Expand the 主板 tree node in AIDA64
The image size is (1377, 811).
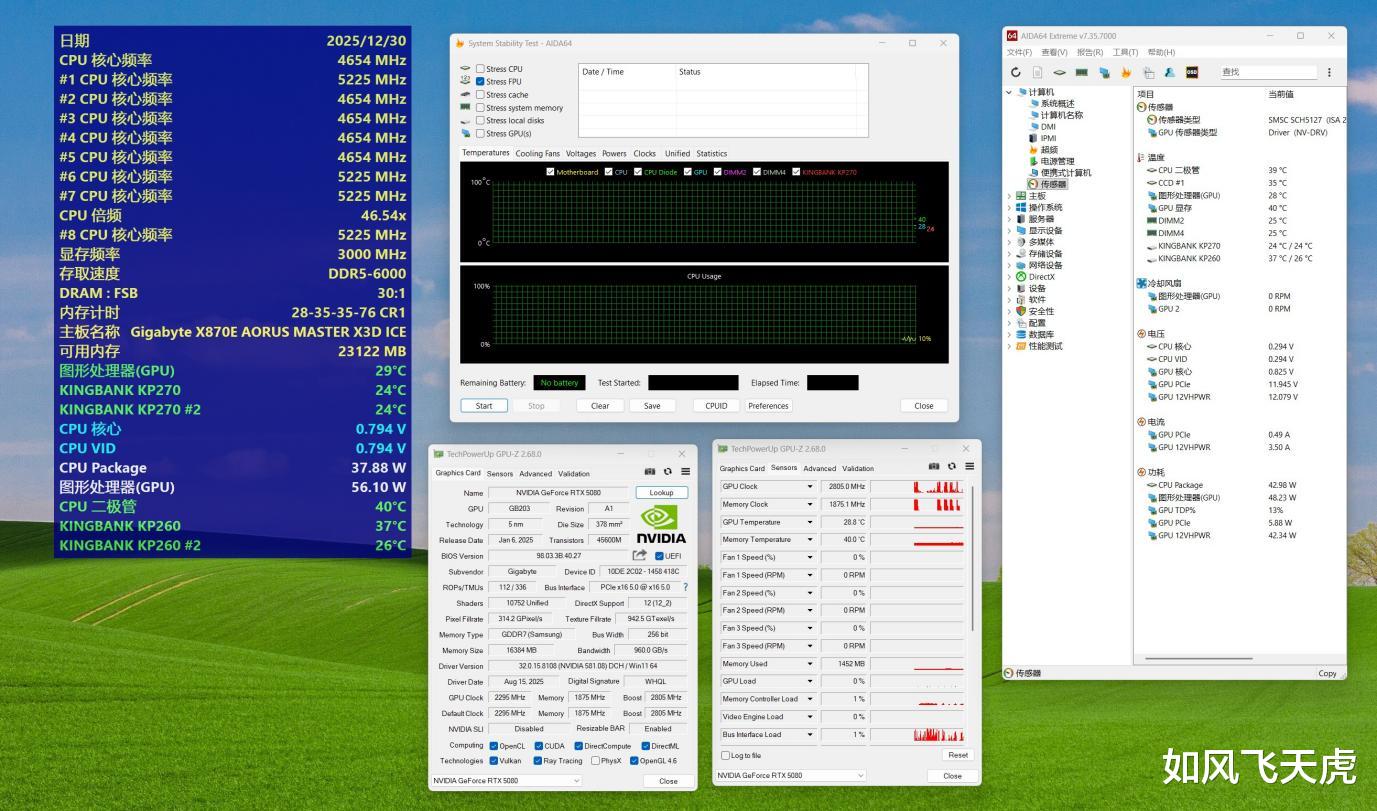click(1009, 196)
